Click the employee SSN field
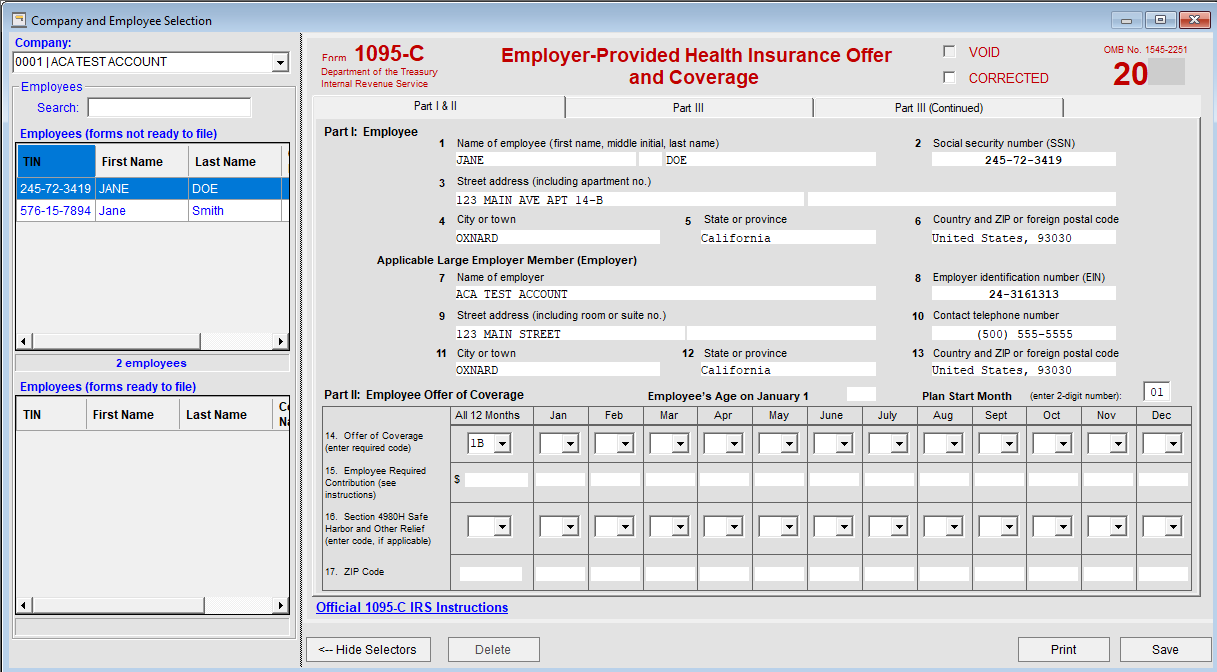This screenshot has height=672, width=1217. pos(1023,159)
